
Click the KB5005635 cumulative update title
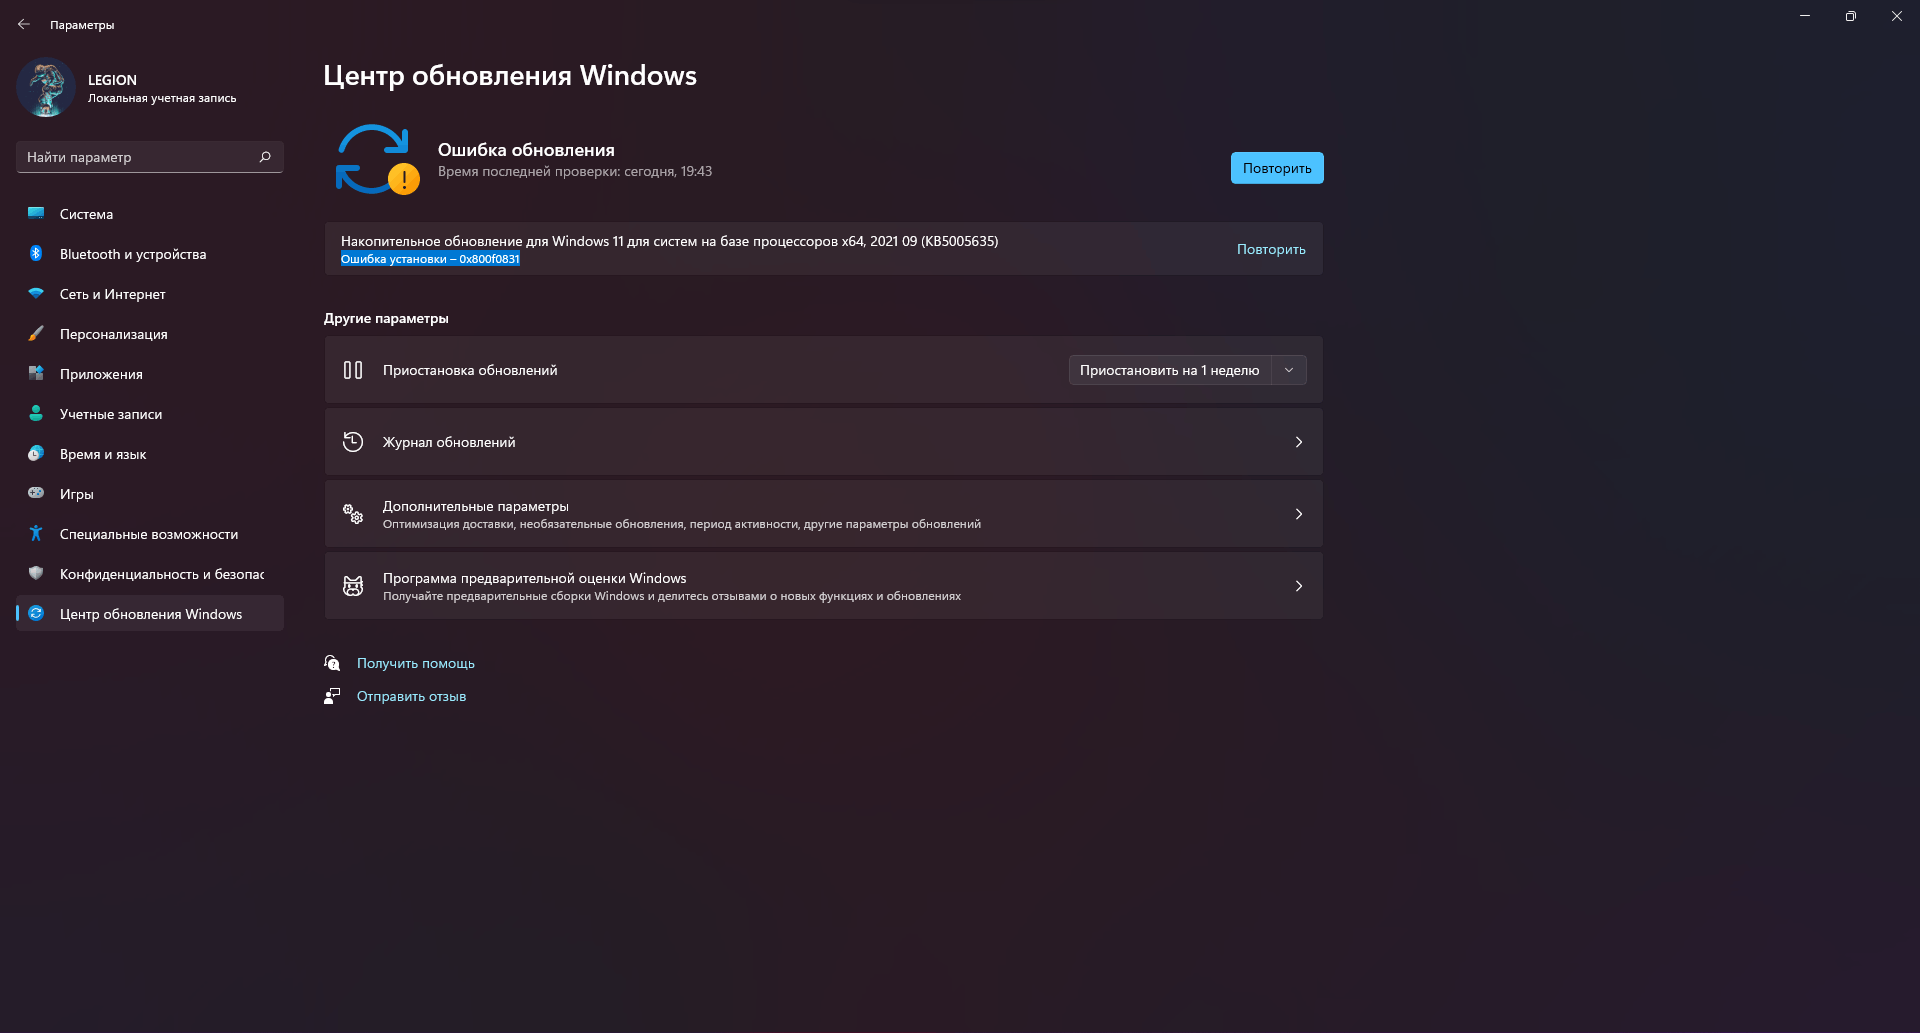tap(669, 241)
